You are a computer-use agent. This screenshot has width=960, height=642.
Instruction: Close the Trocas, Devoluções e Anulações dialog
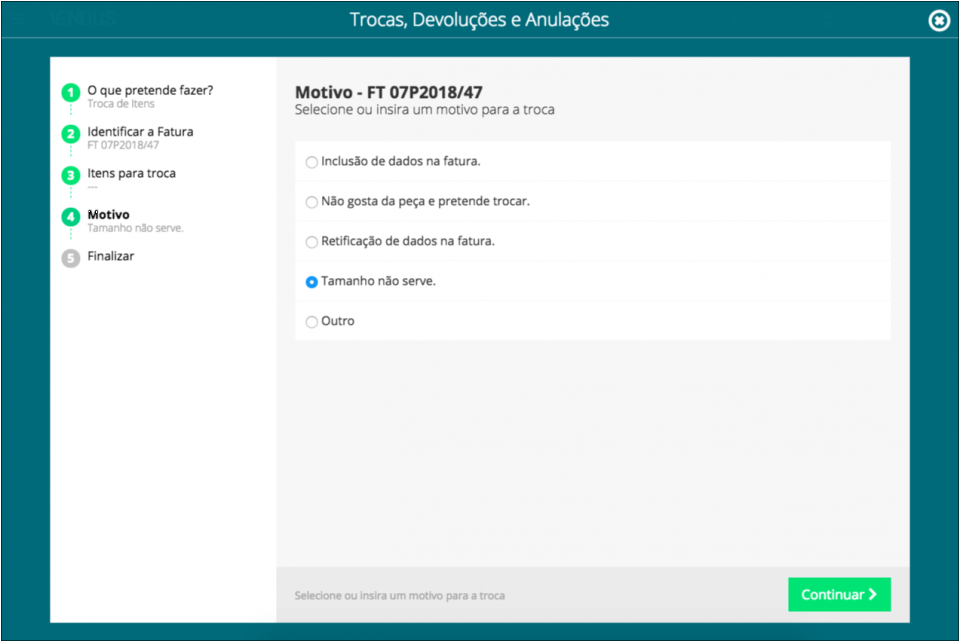click(x=938, y=20)
